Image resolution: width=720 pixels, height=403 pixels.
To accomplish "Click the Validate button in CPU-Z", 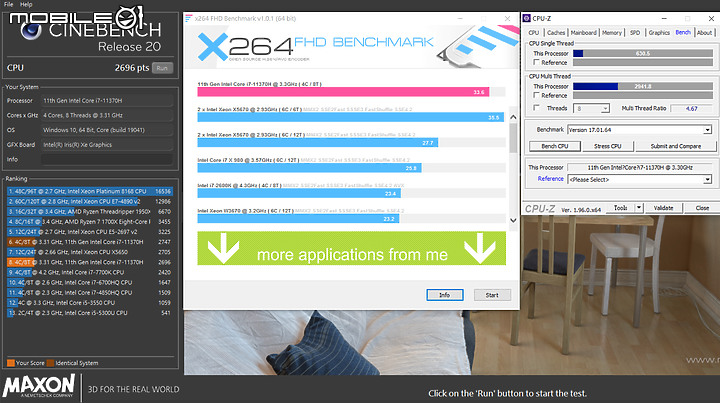I will tap(663, 208).
